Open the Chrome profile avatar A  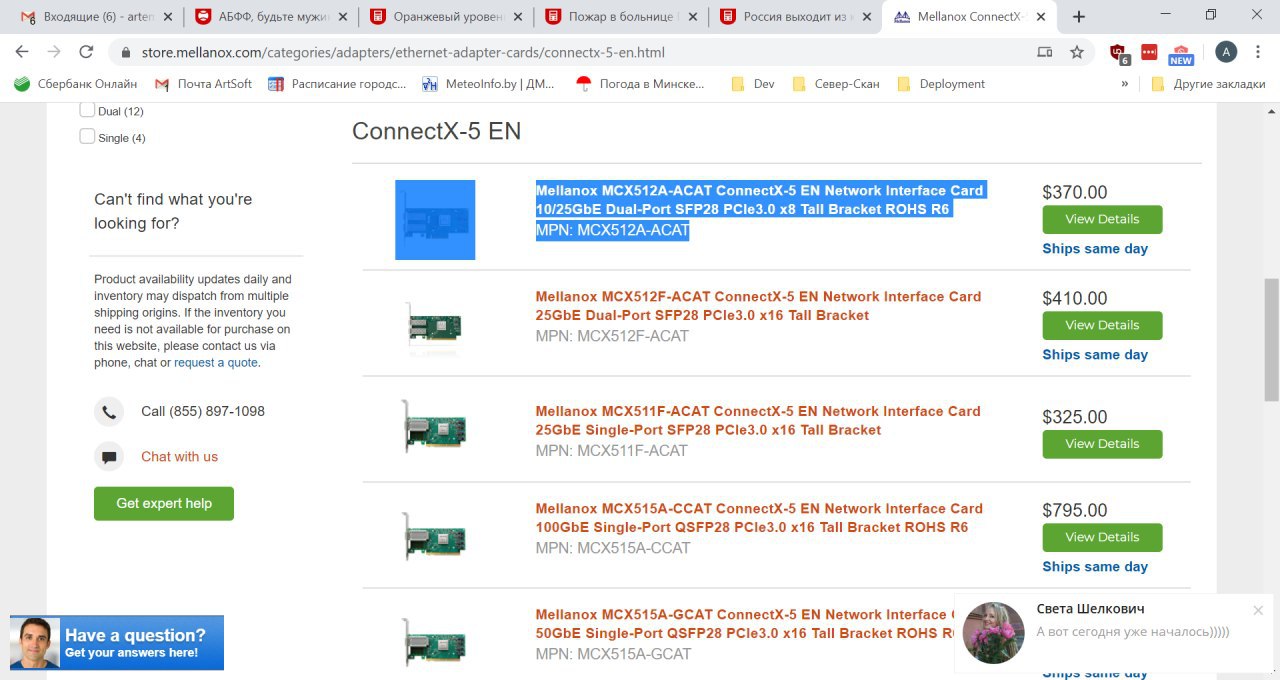[1226, 52]
